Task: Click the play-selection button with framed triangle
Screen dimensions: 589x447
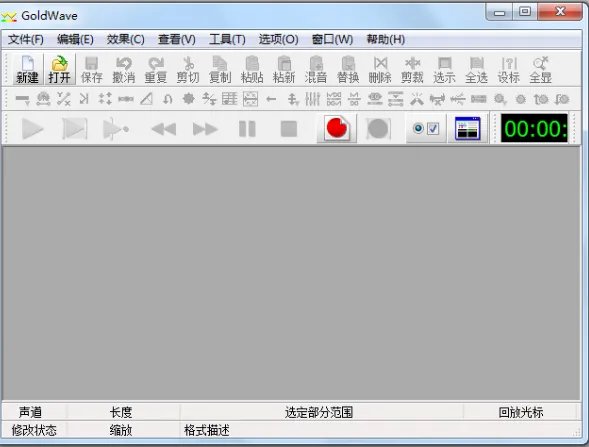Action: (x=74, y=129)
